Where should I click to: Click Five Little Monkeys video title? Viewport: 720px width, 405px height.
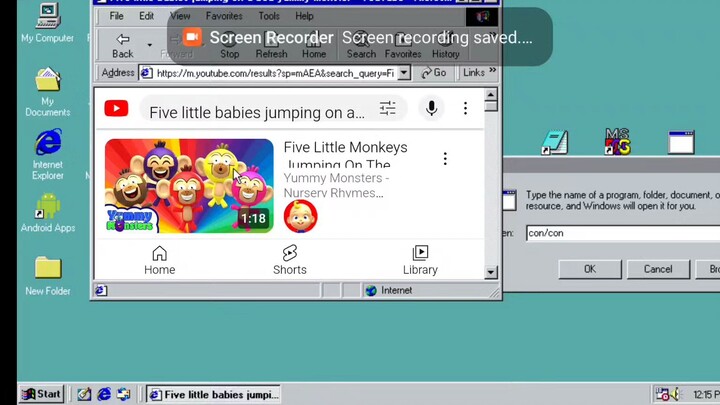(x=345, y=155)
